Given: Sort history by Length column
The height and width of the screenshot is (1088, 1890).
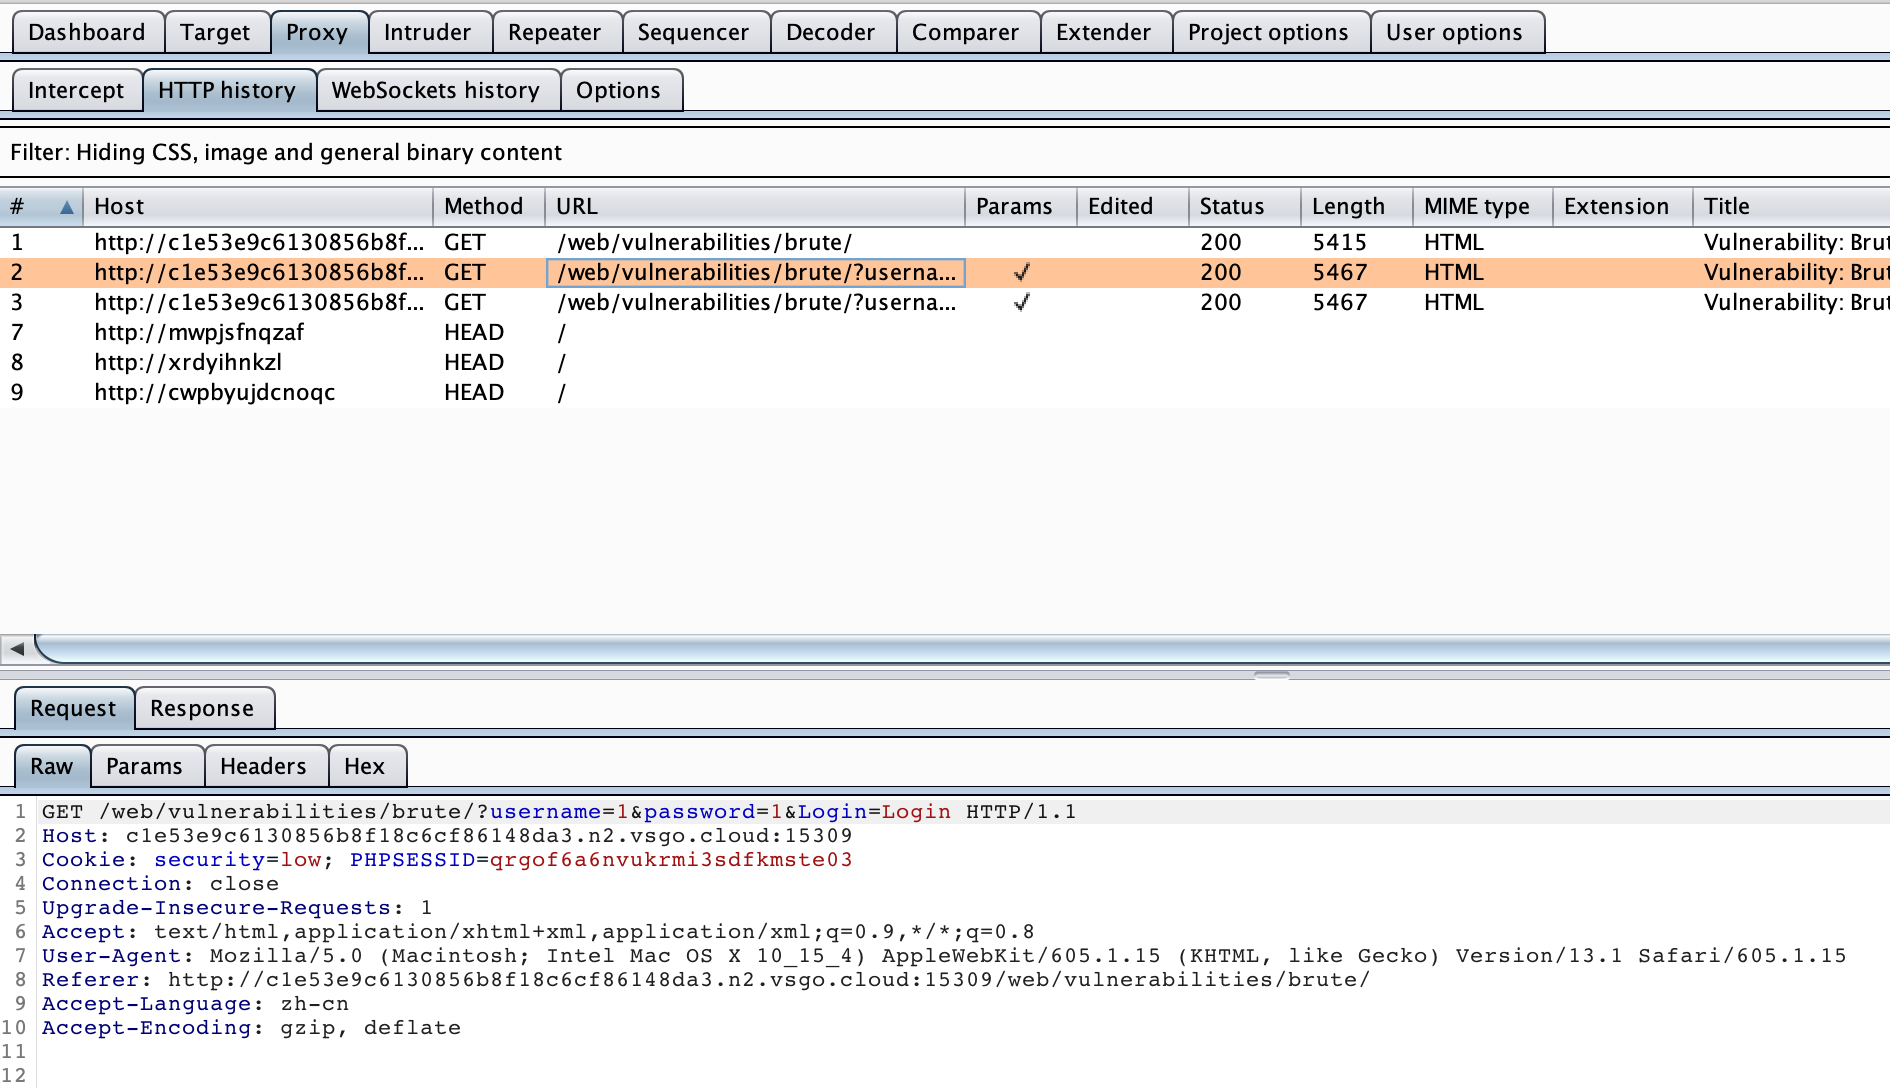Looking at the screenshot, I should pos(1357,206).
